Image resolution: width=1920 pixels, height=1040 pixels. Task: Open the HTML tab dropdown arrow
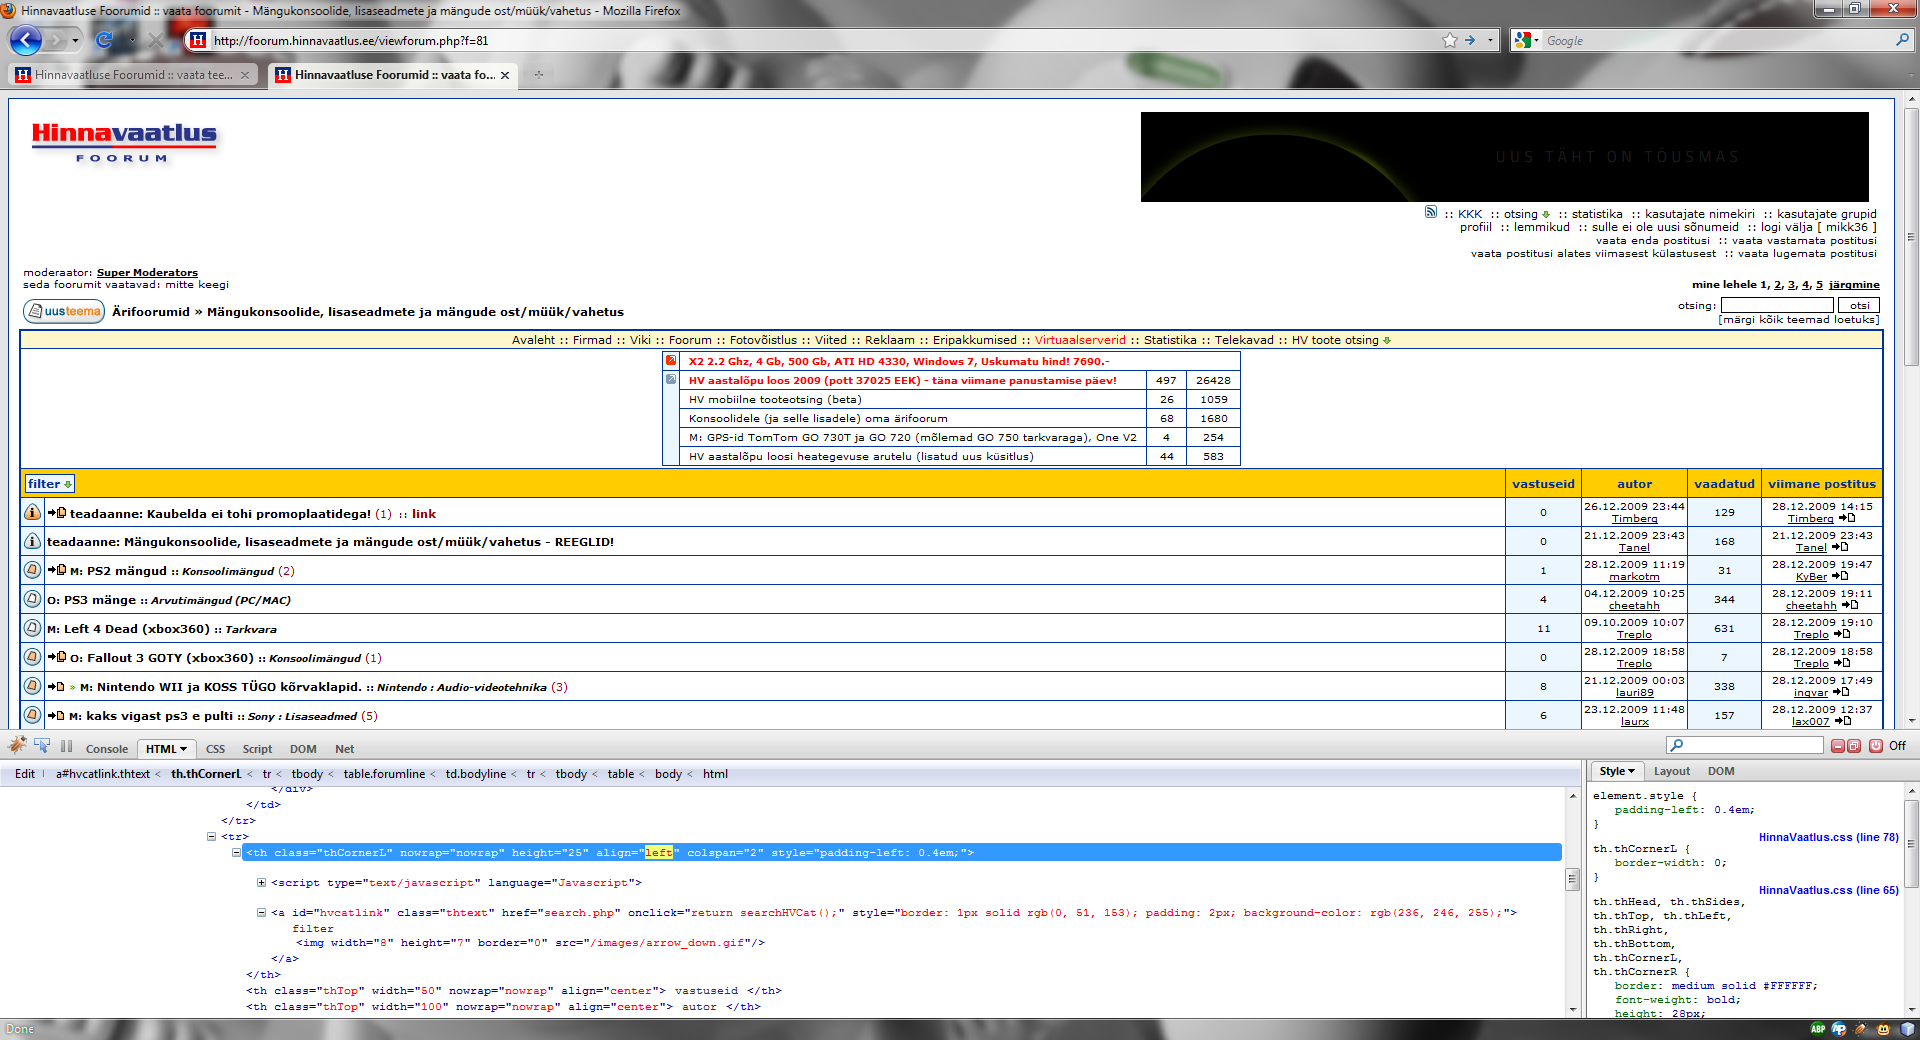click(183, 749)
